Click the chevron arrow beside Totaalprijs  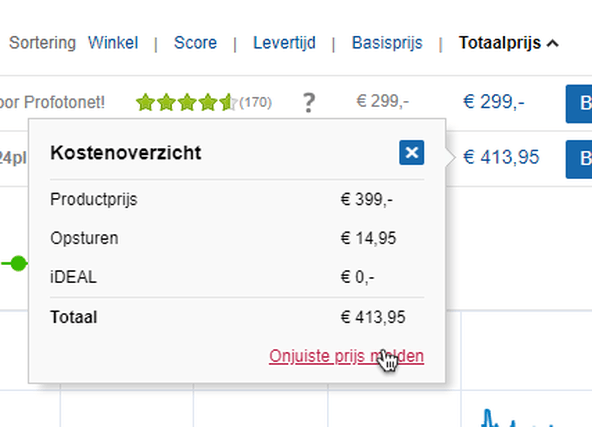tap(553, 43)
